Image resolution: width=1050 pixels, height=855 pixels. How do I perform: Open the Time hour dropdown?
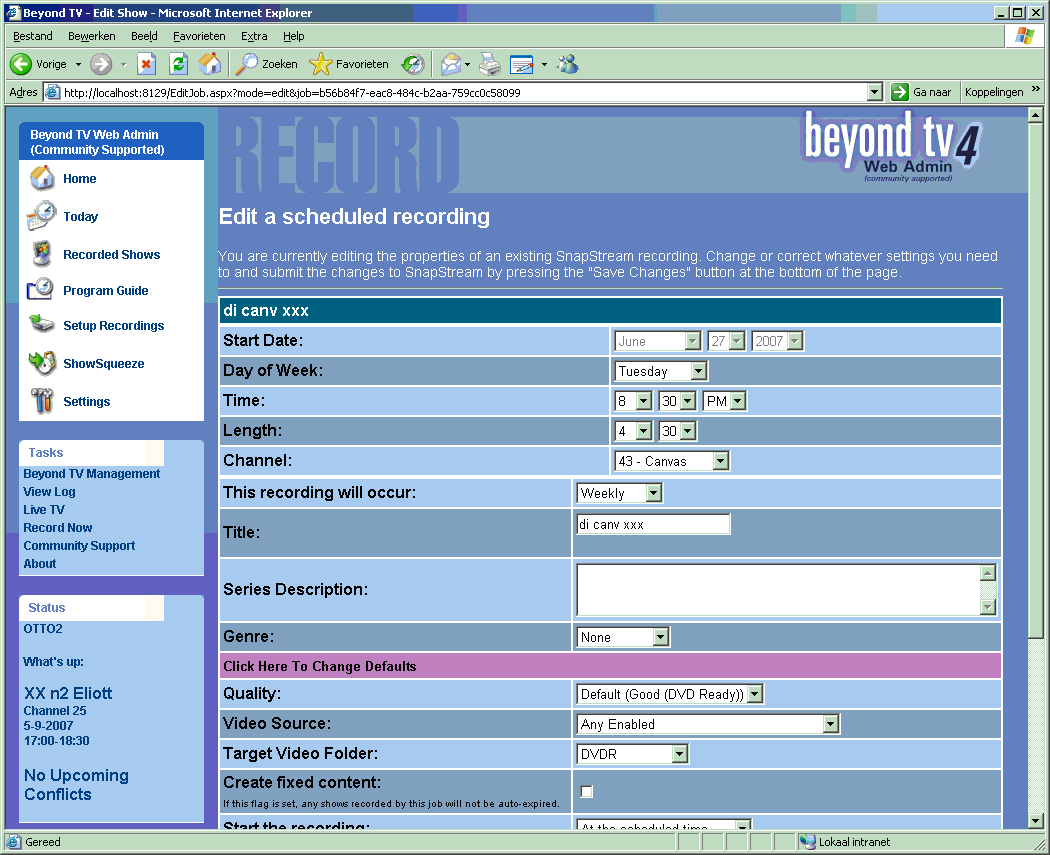tap(633, 401)
